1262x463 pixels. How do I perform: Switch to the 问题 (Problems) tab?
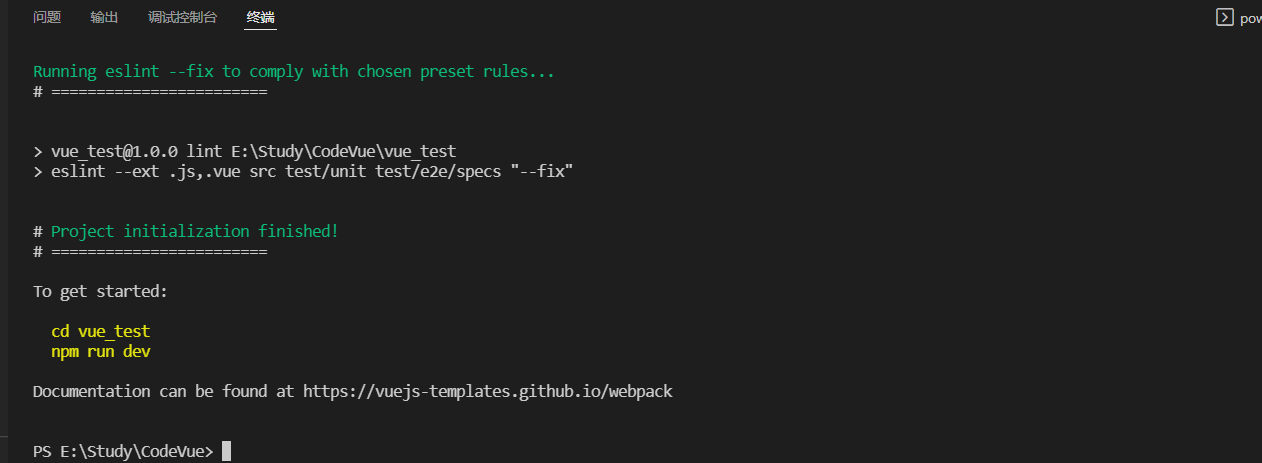47,17
